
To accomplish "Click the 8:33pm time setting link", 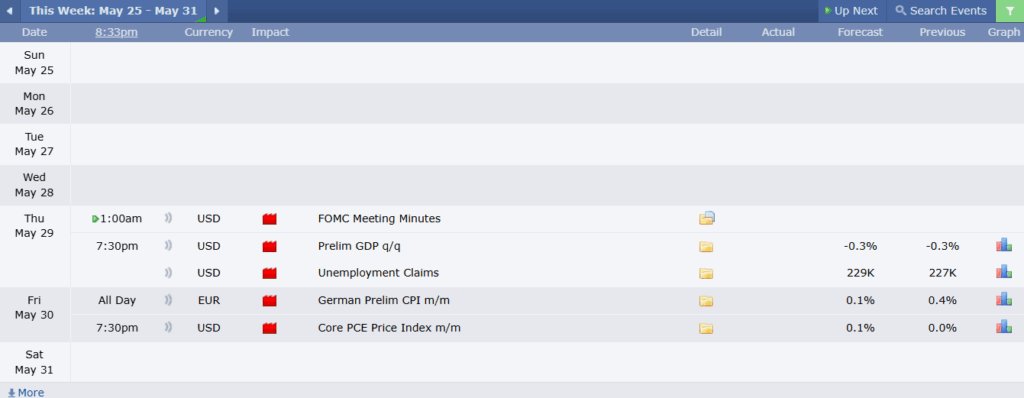I will tap(116, 32).
